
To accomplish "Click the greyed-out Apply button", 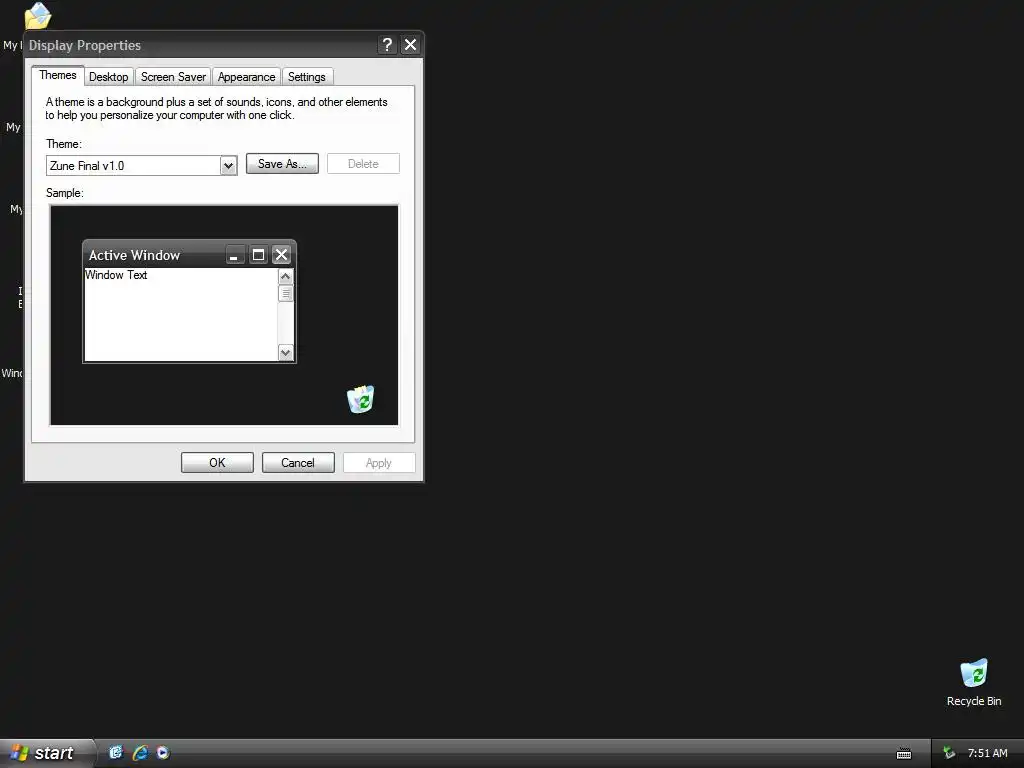I will pyautogui.click(x=379, y=462).
